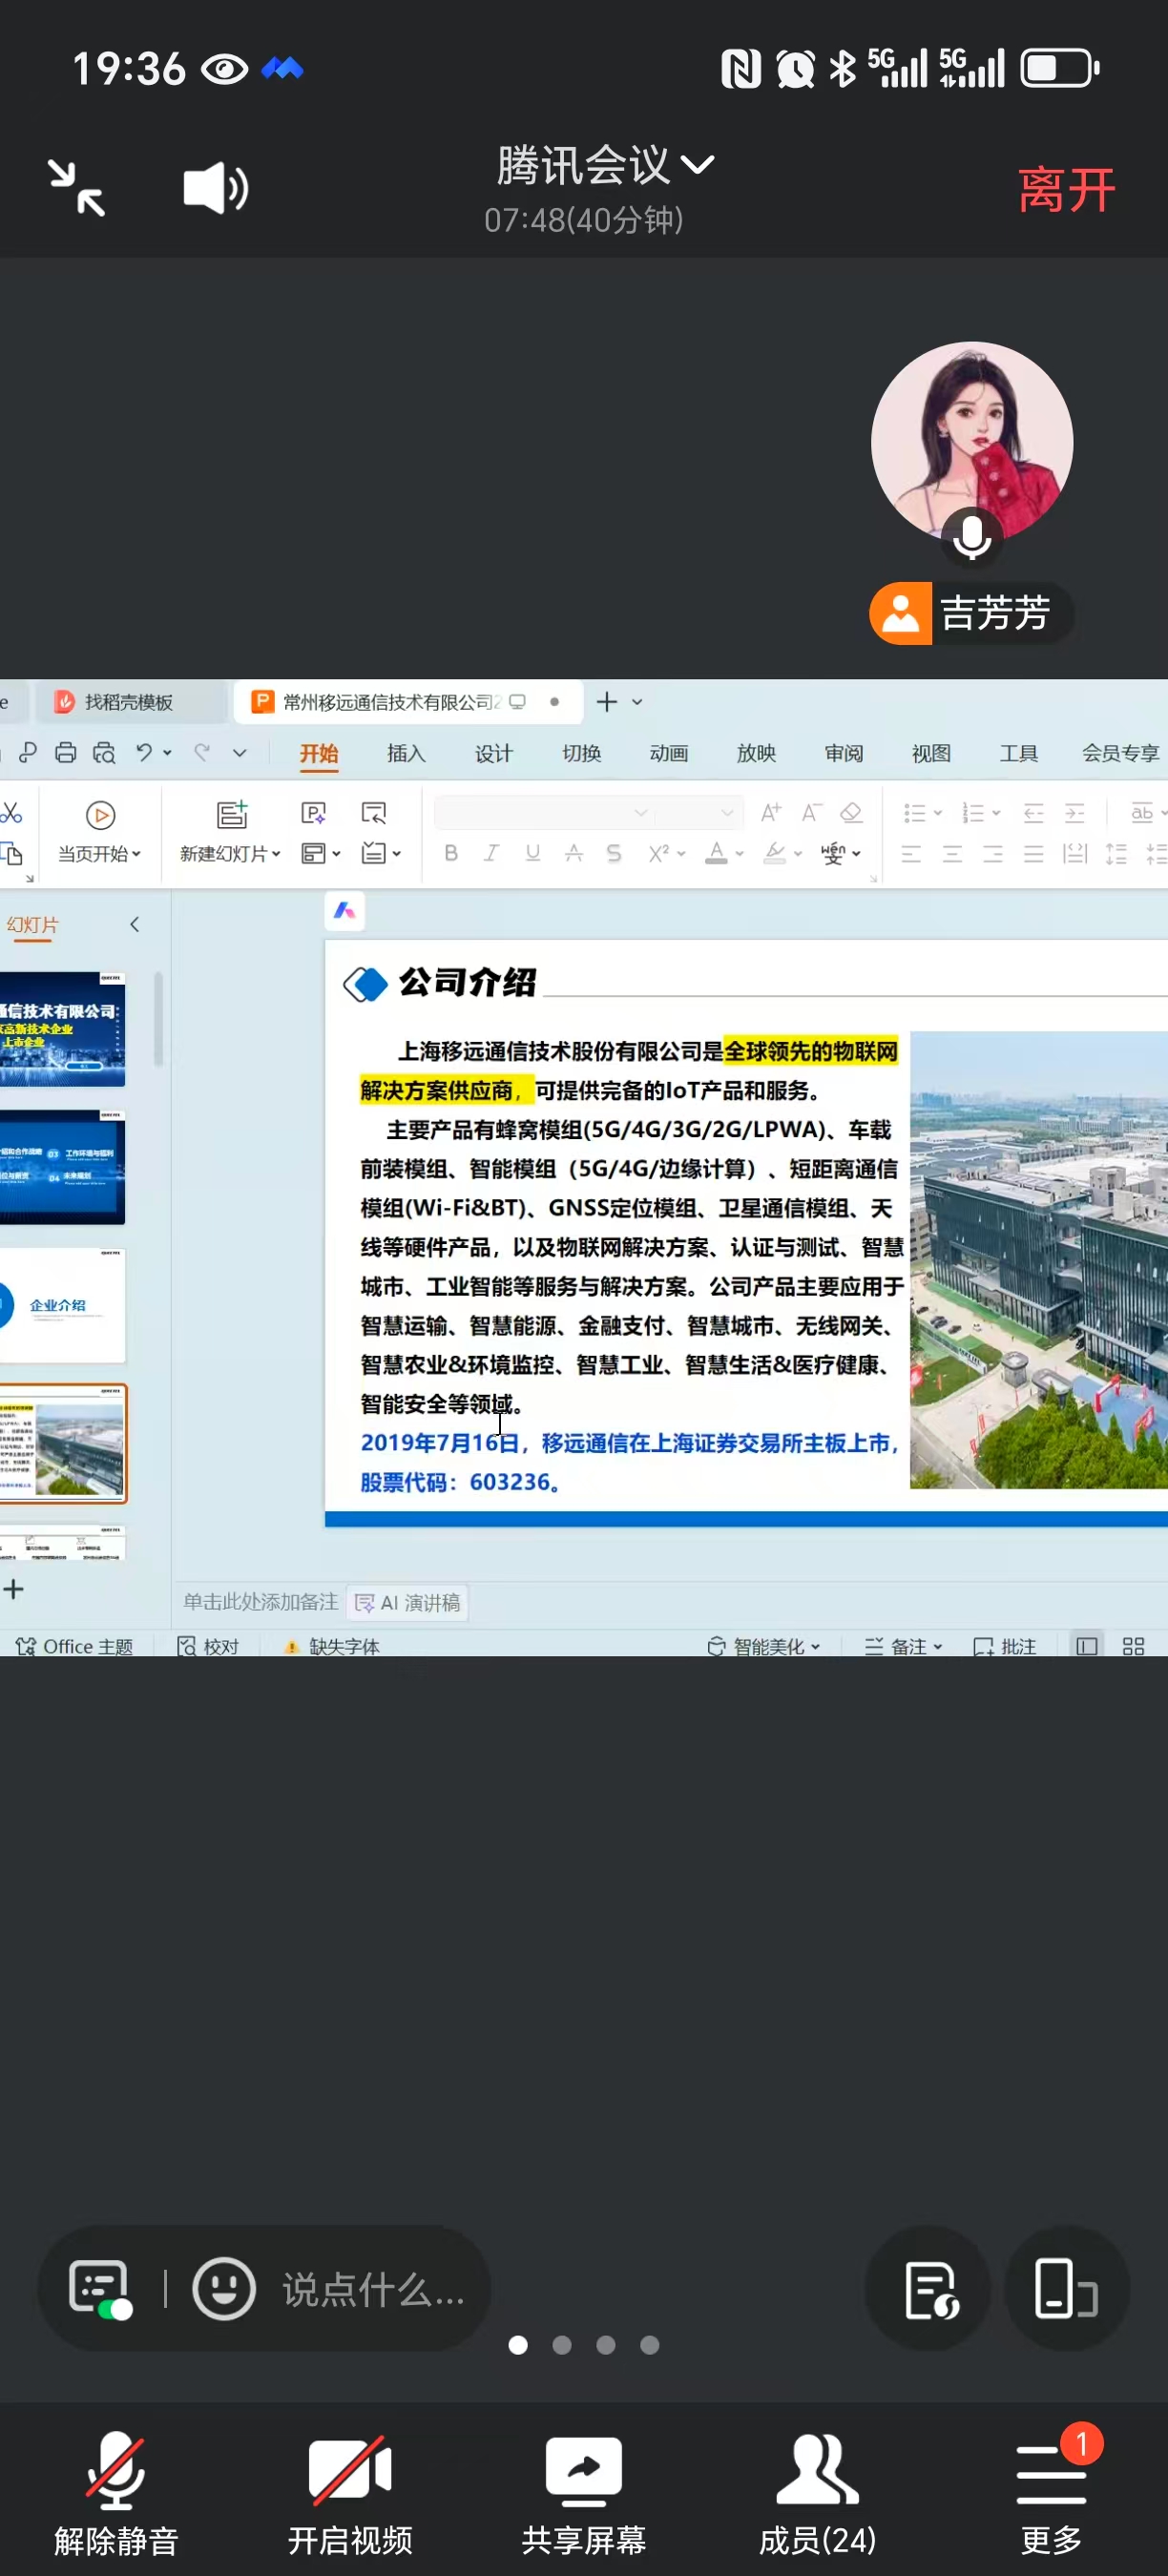Open the 更多 menu
Image resolution: width=1168 pixels, height=2576 pixels.
pyautogui.click(x=1051, y=2492)
